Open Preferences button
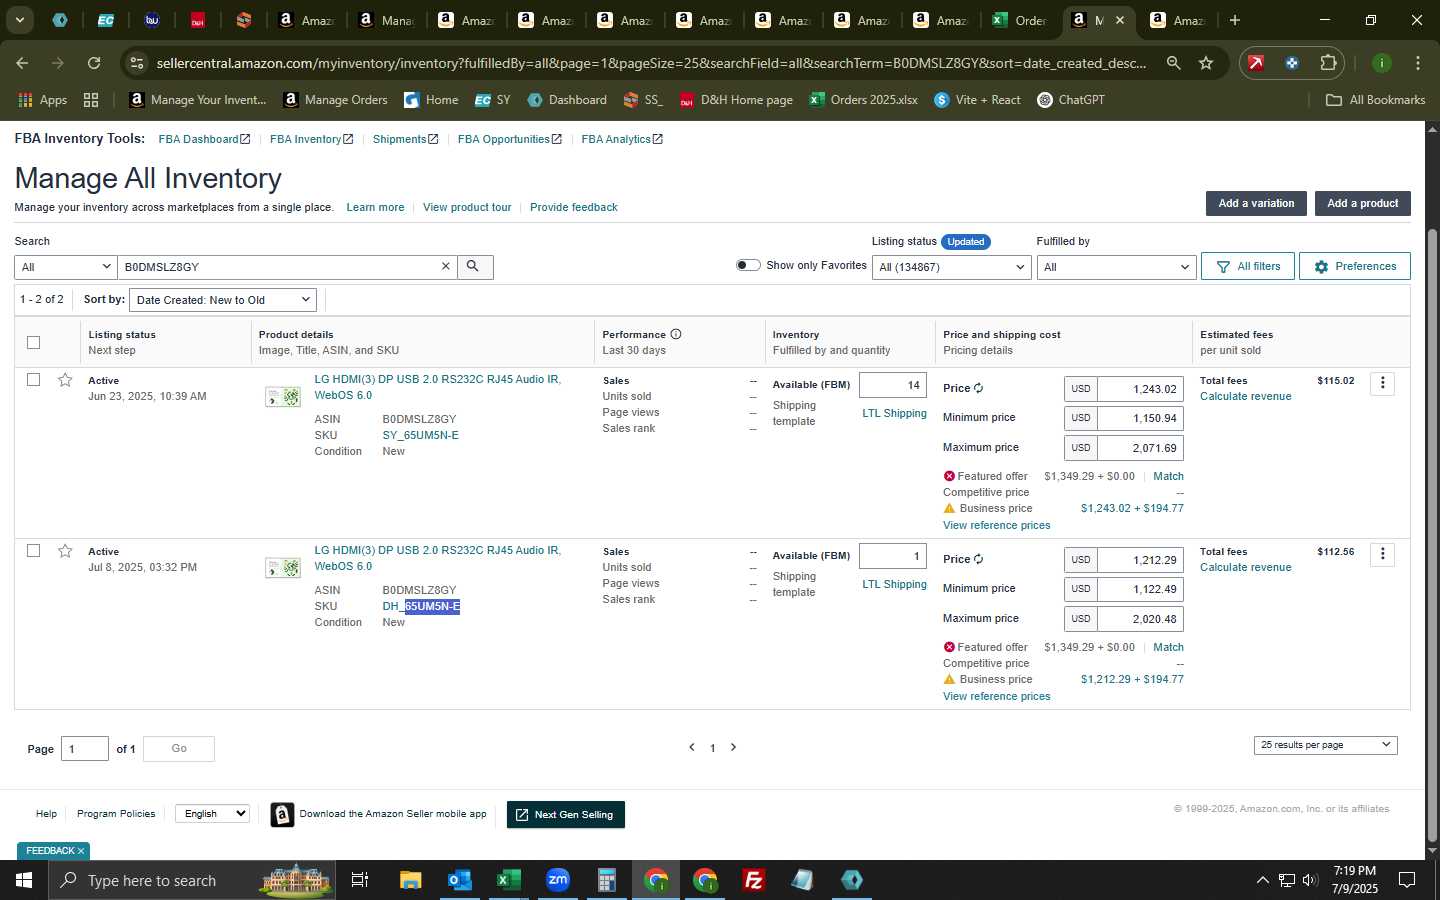Screen dimensions: 1440x900 click(1355, 266)
